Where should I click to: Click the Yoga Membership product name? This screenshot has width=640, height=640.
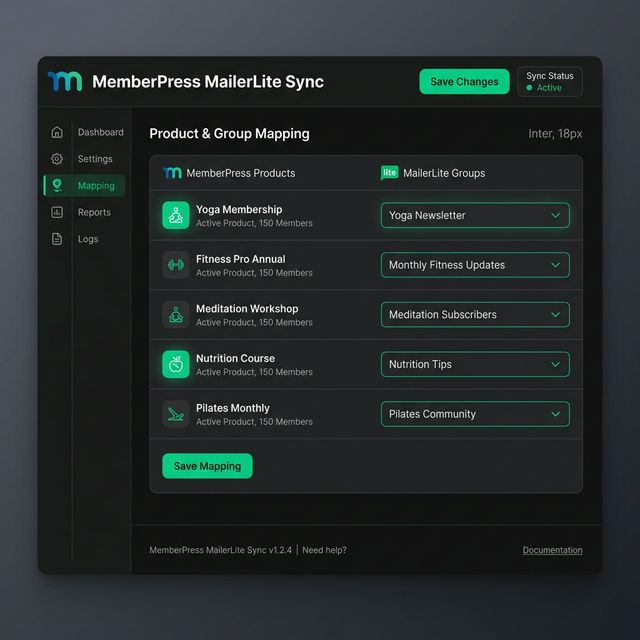point(239,209)
